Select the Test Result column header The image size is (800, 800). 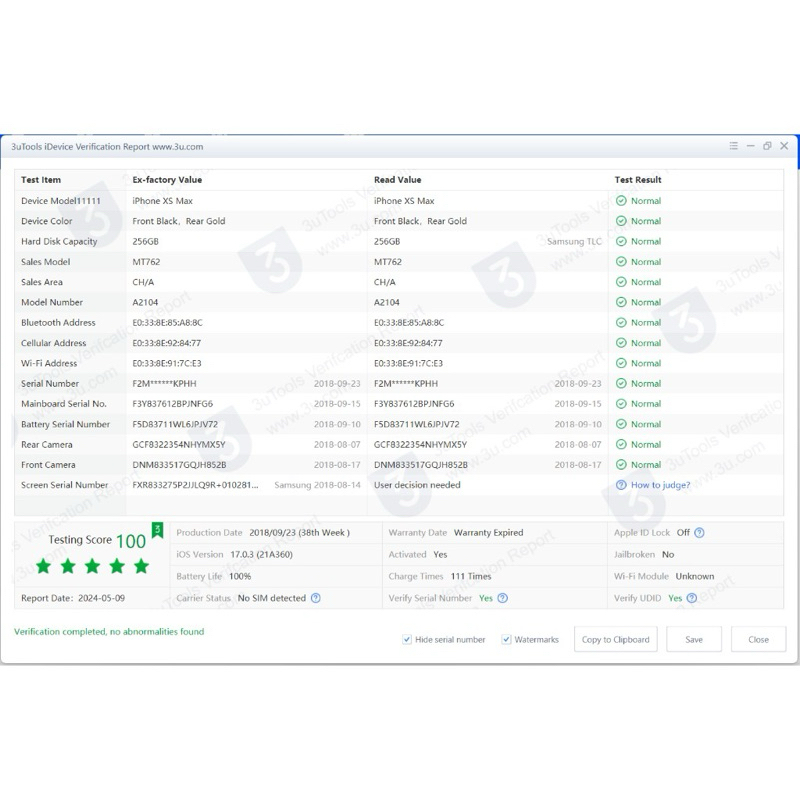point(638,180)
